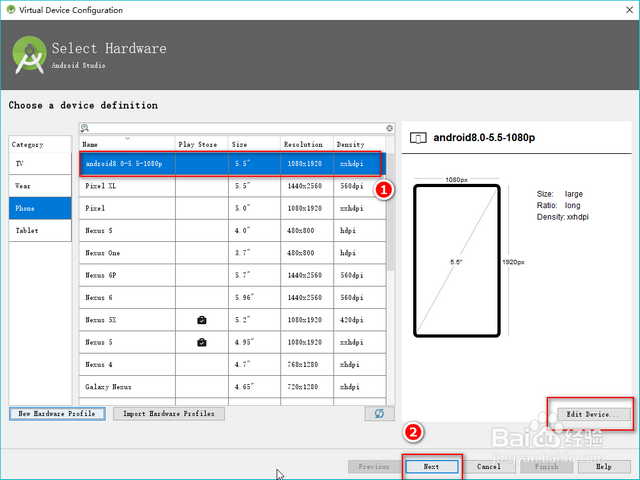Sort devices by Name column header
Viewport: 640px width, 480px height.
coord(127,144)
